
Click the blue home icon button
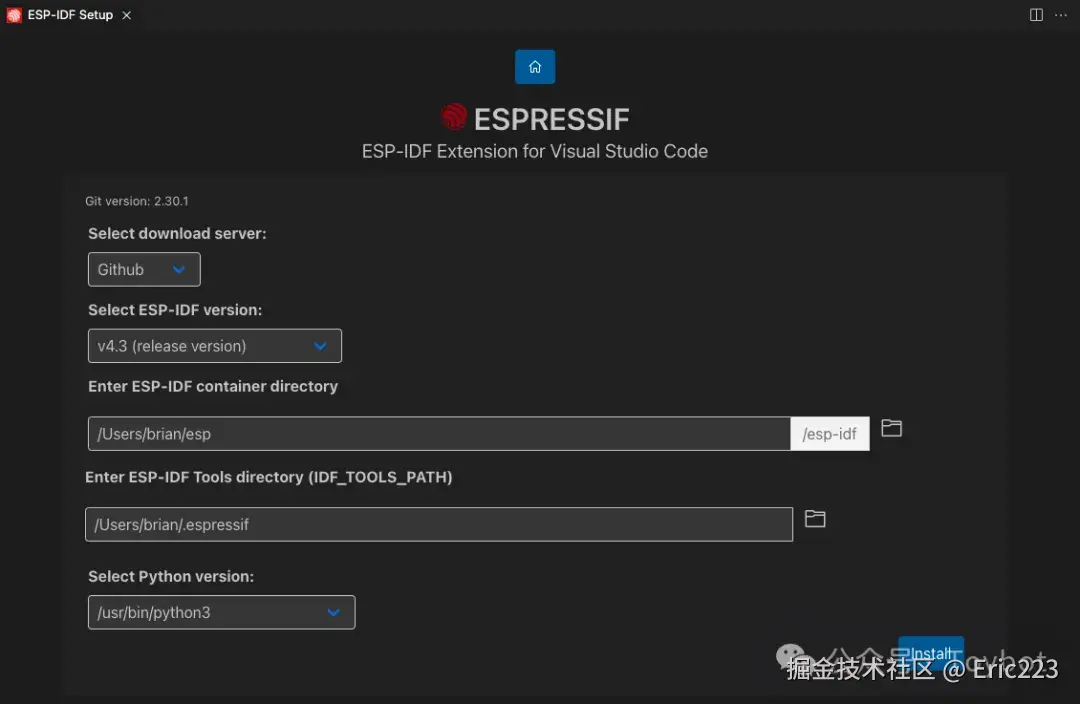point(534,67)
